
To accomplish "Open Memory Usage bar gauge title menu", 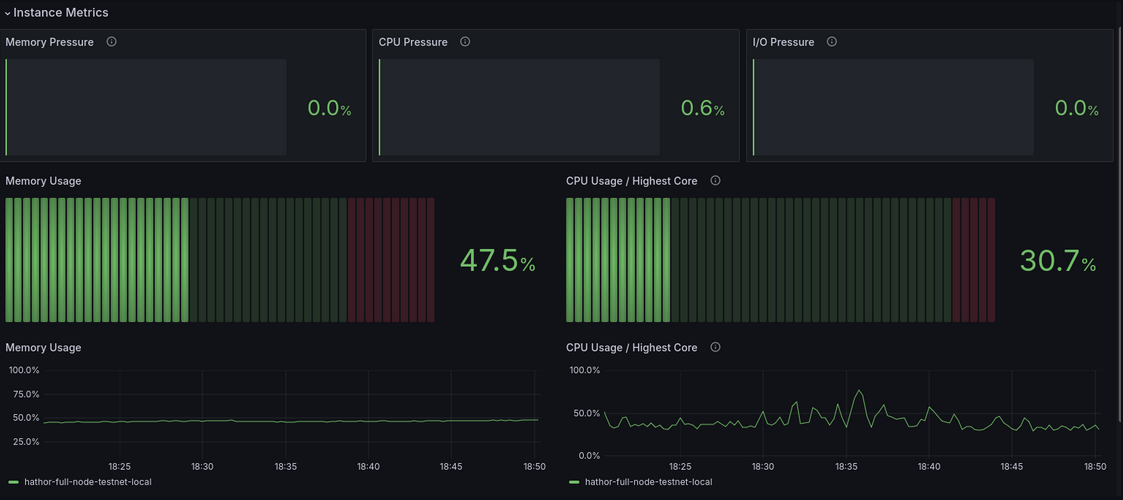I will coord(43,181).
